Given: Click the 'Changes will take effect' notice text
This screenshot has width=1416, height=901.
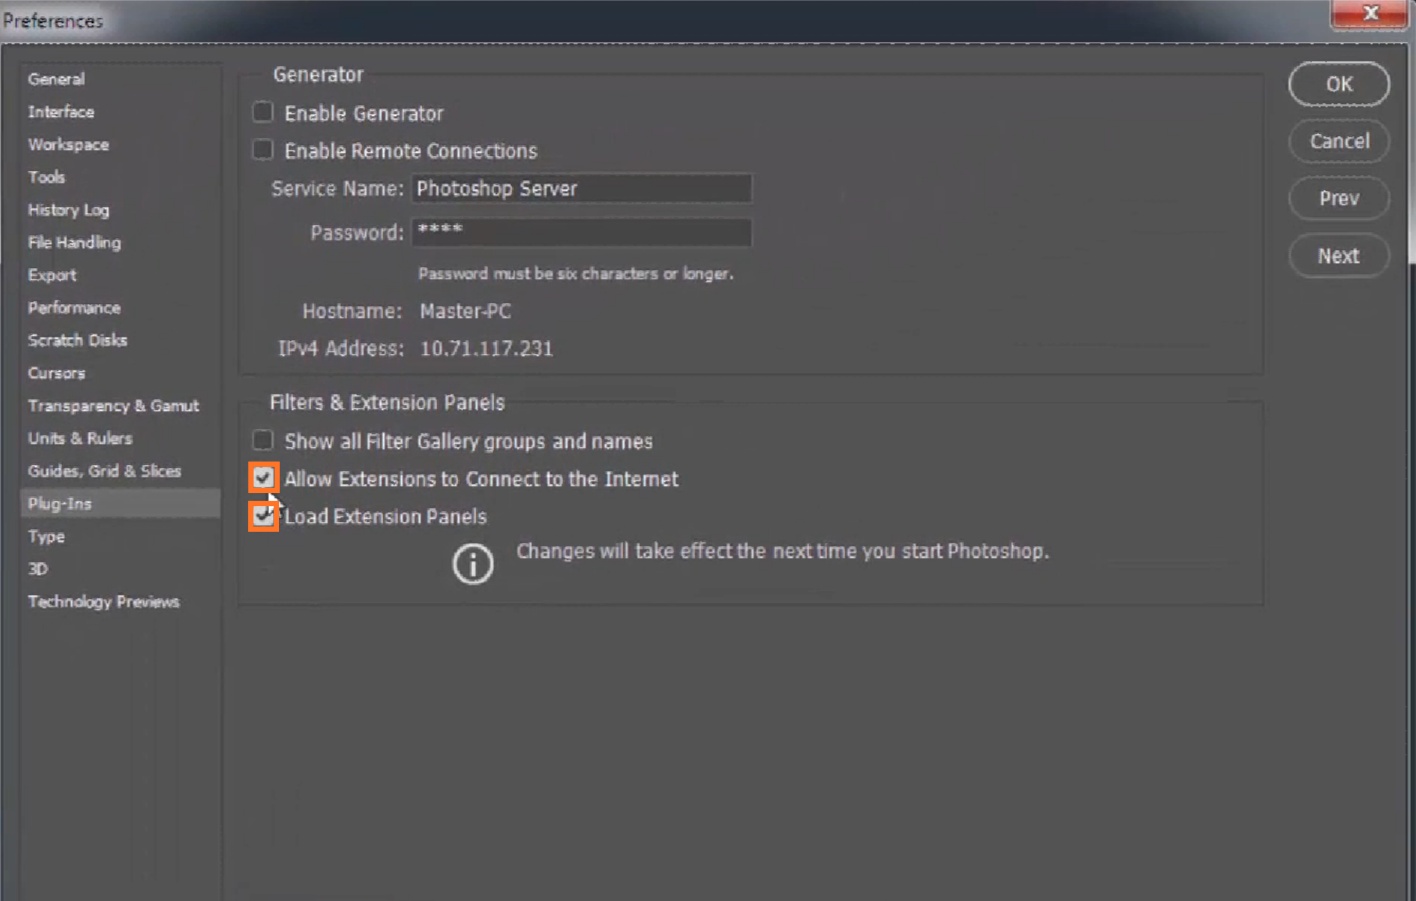Looking at the screenshot, I should click(x=783, y=551).
